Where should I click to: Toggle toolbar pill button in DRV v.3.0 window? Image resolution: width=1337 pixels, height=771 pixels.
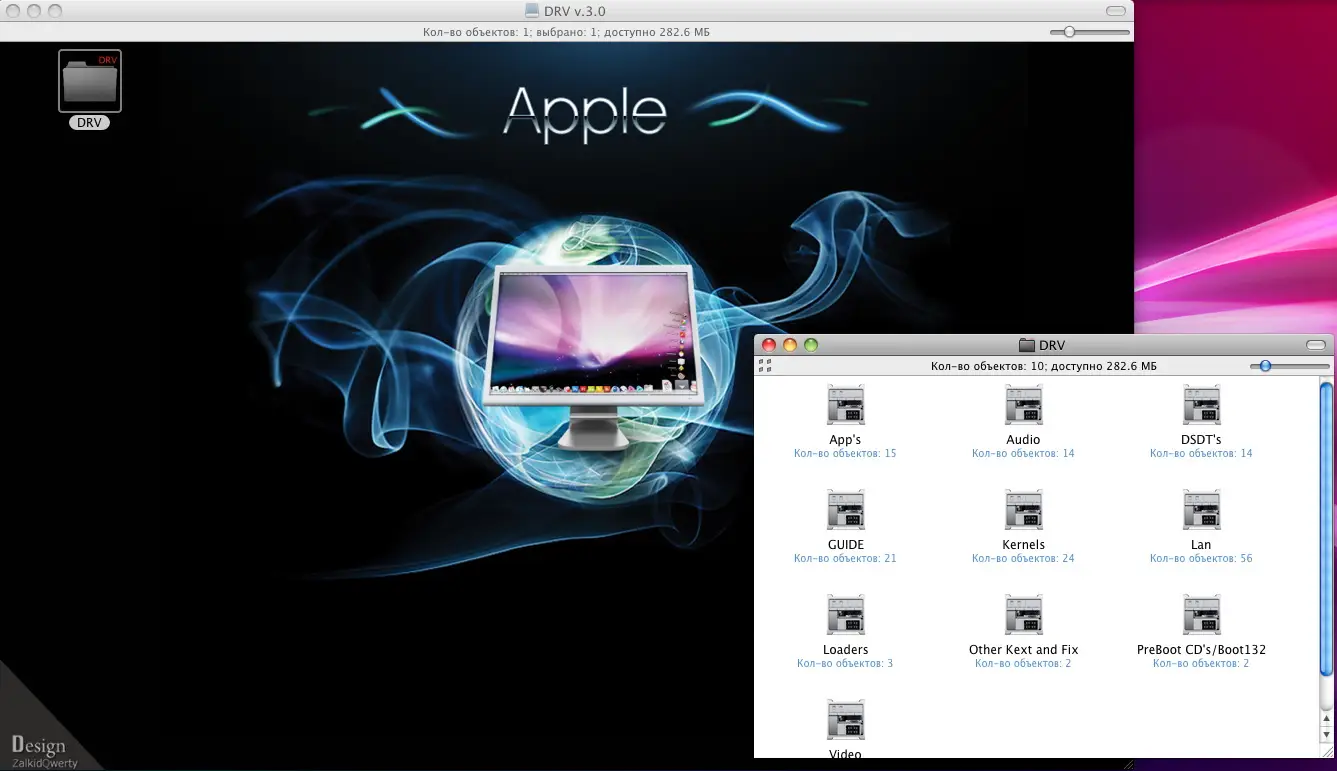(x=1116, y=11)
